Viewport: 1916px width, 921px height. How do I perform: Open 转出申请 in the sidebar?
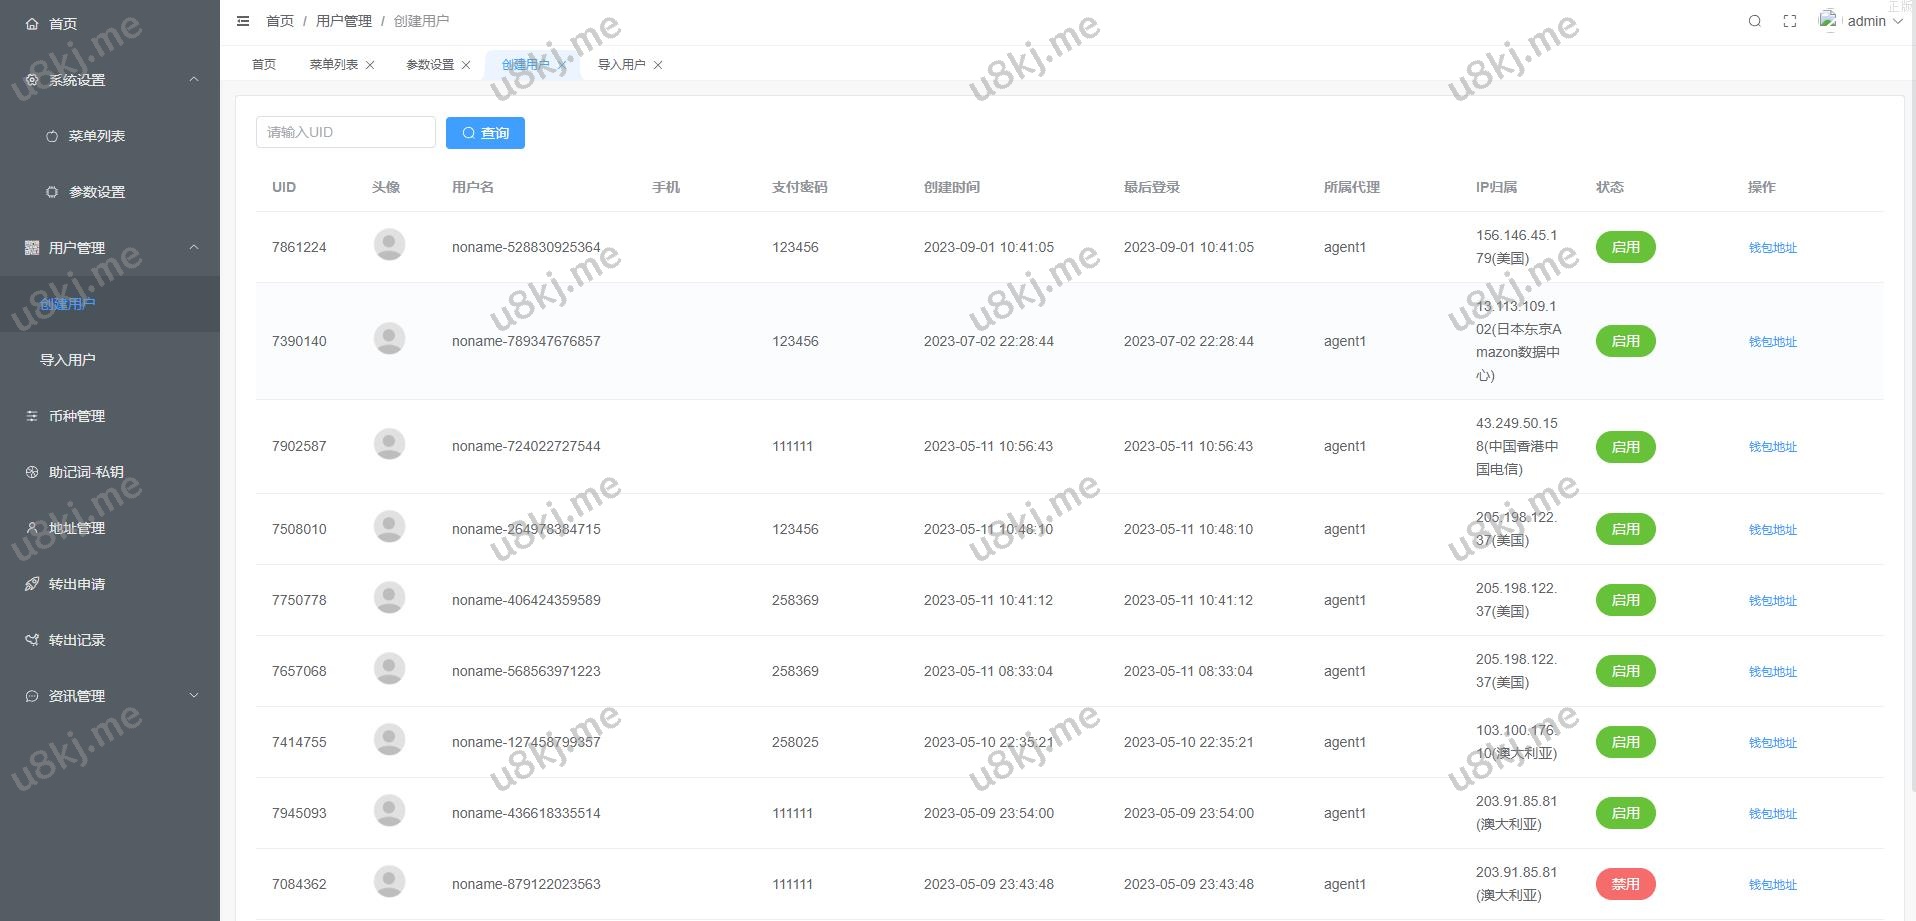point(77,584)
